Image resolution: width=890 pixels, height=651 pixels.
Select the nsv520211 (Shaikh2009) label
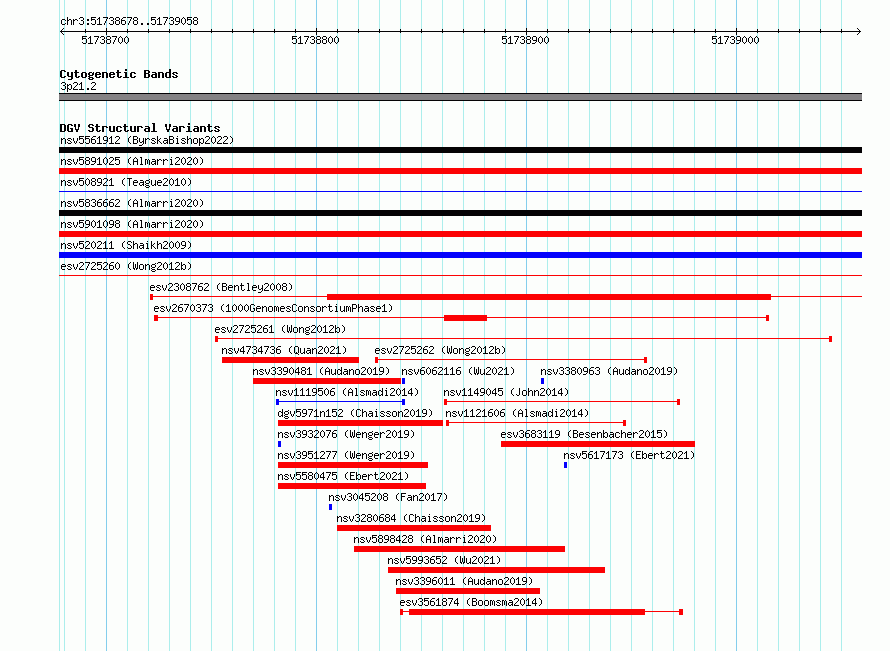[x=126, y=245]
